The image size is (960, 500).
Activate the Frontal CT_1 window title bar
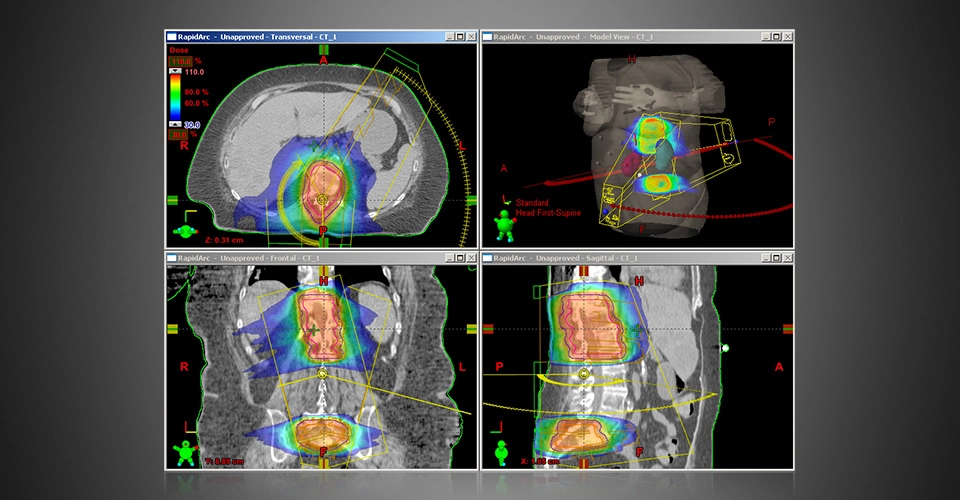coord(300,258)
